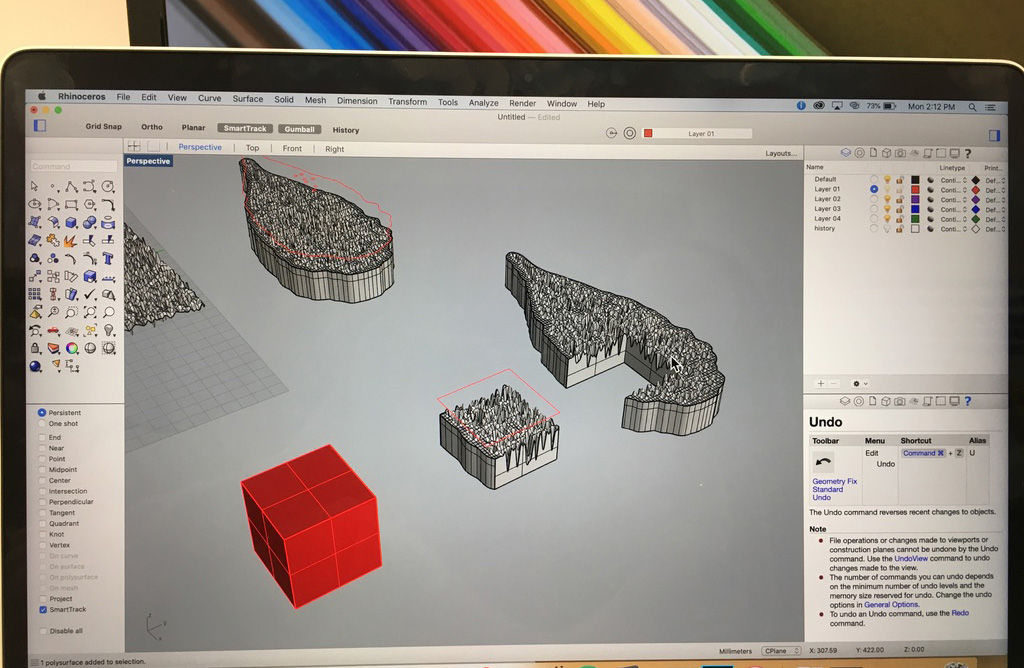Click the red car icon in toolbar
Image resolution: width=1024 pixels, height=668 pixels.
pyautogui.click(x=53, y=330)
